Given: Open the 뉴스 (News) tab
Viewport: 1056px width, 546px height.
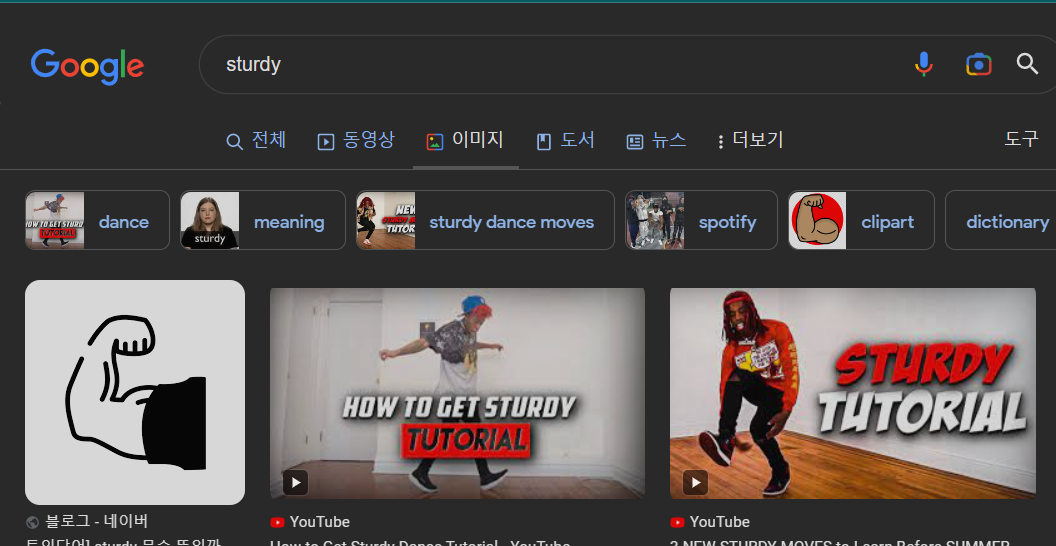Looking at the screenshot, I should 657,141.
